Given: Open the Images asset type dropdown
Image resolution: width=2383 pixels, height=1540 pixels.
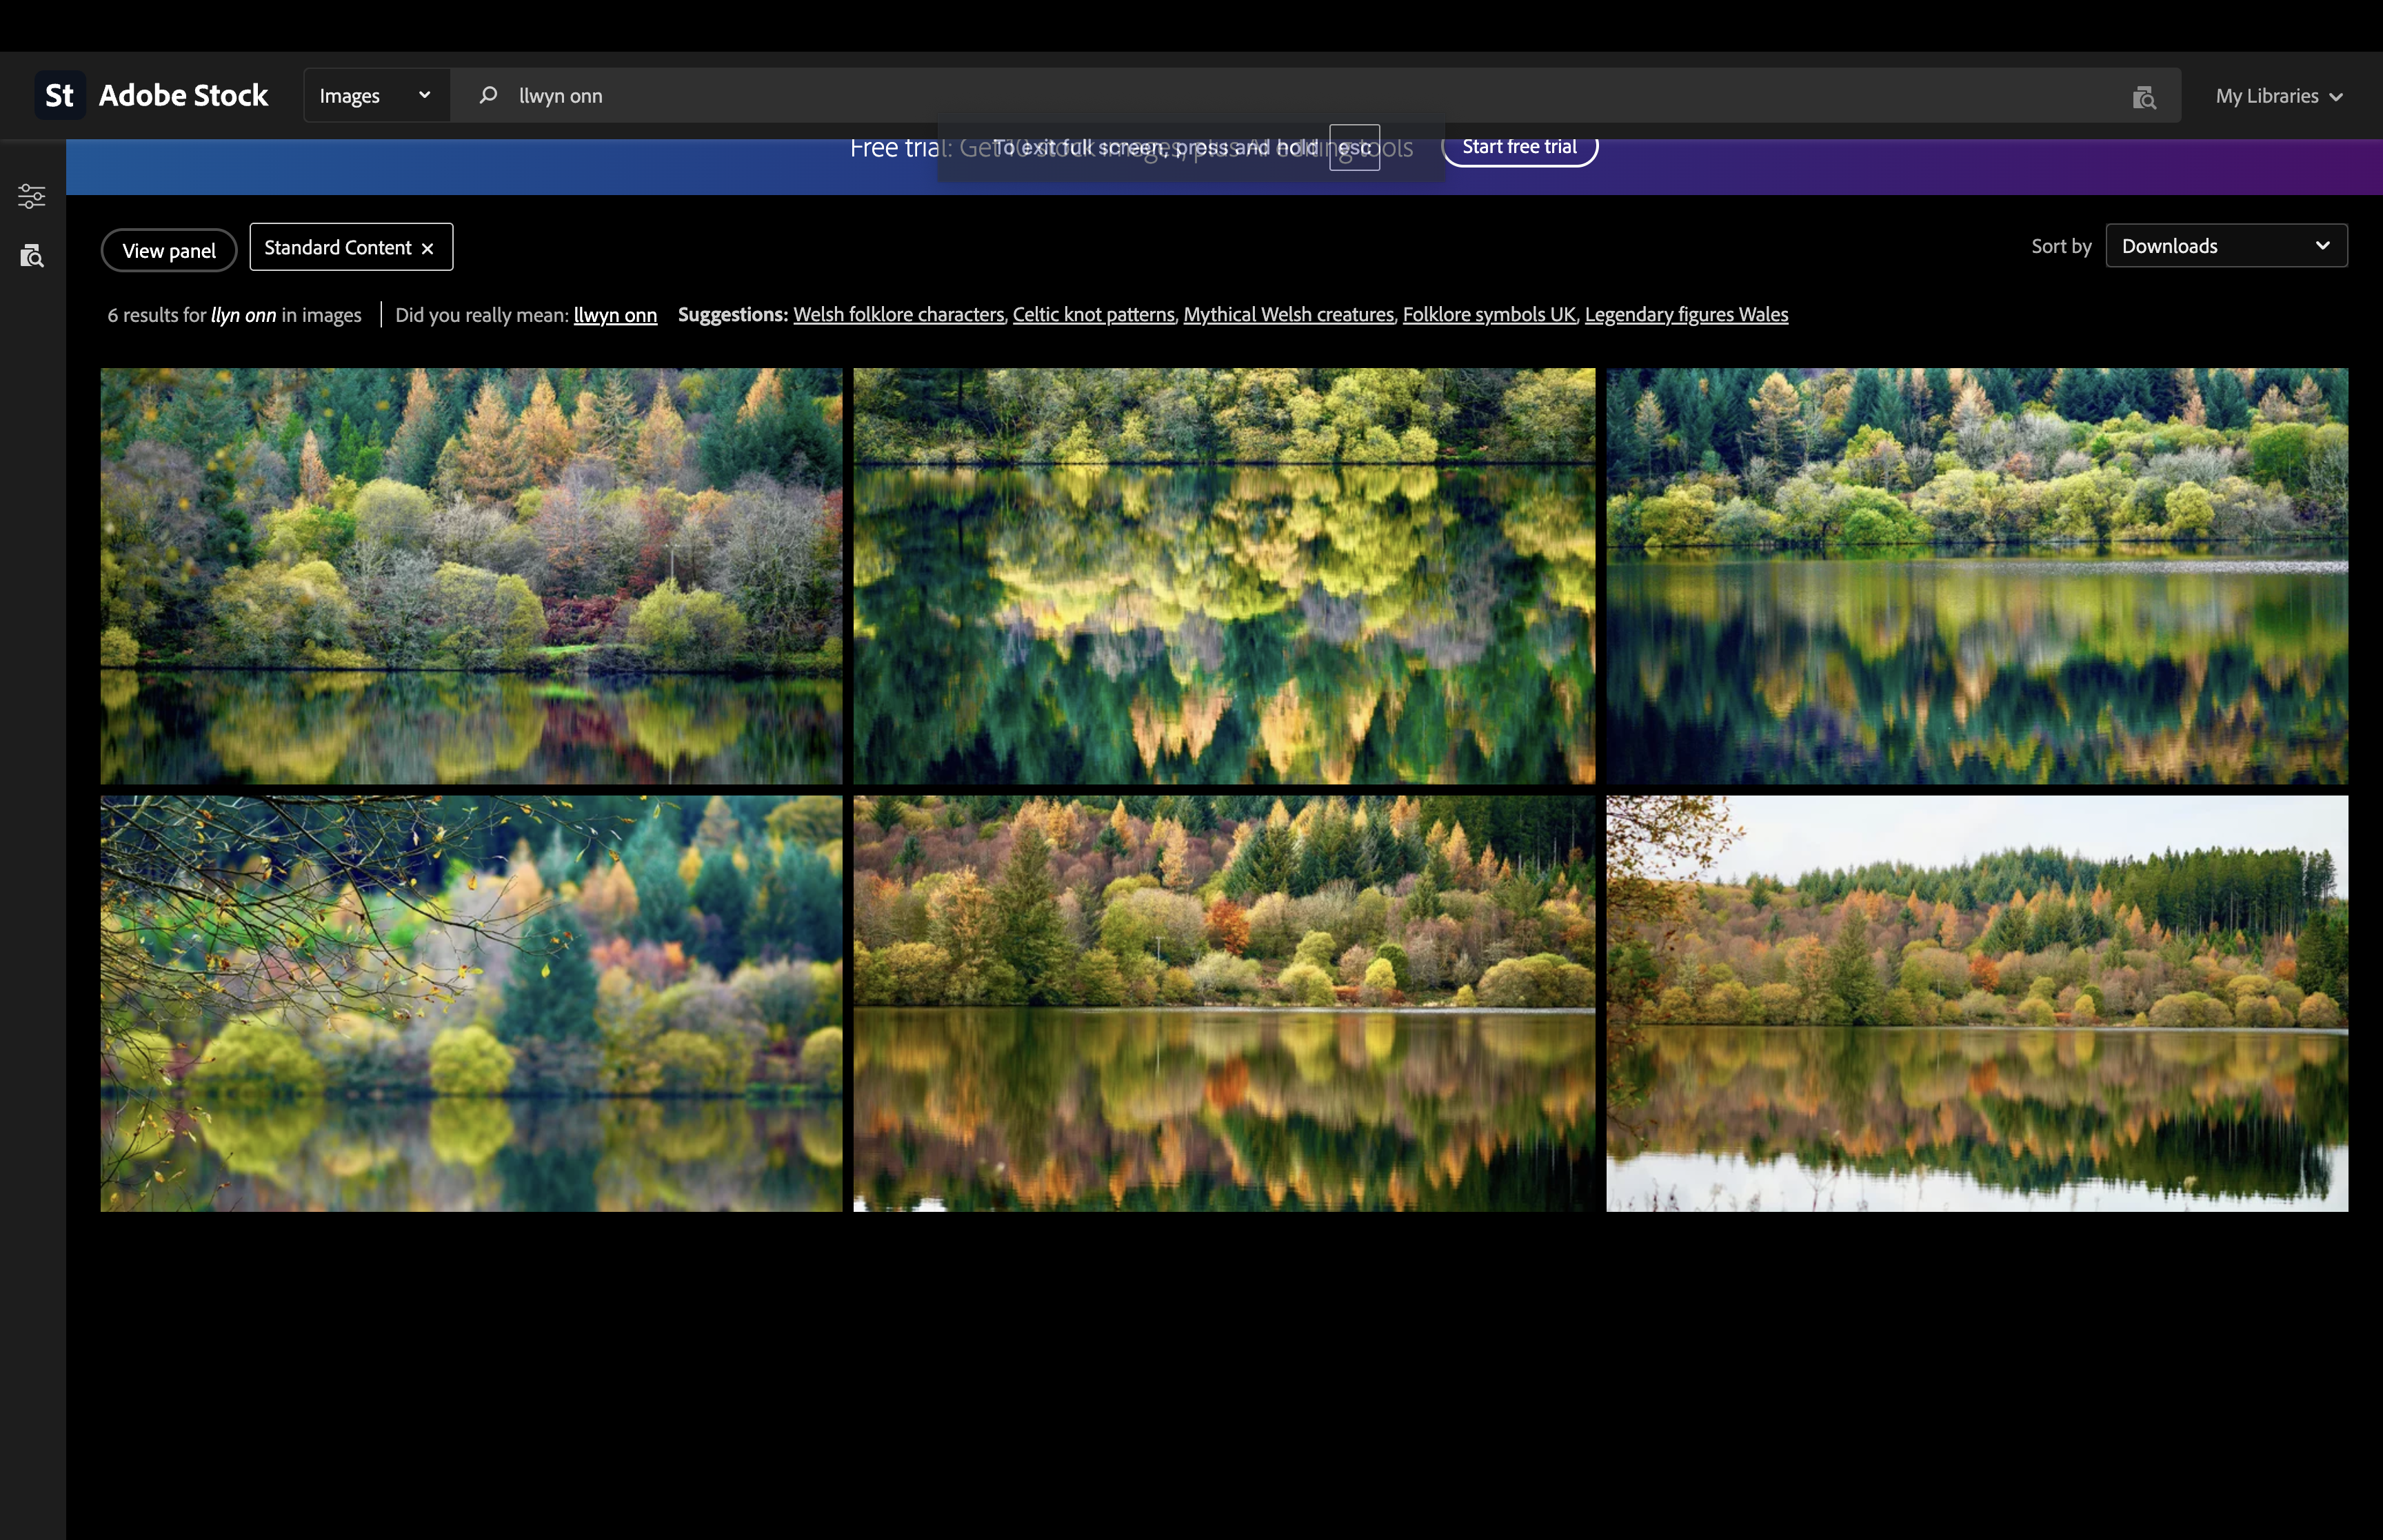Looking at the screenshot, I should 376,96.
